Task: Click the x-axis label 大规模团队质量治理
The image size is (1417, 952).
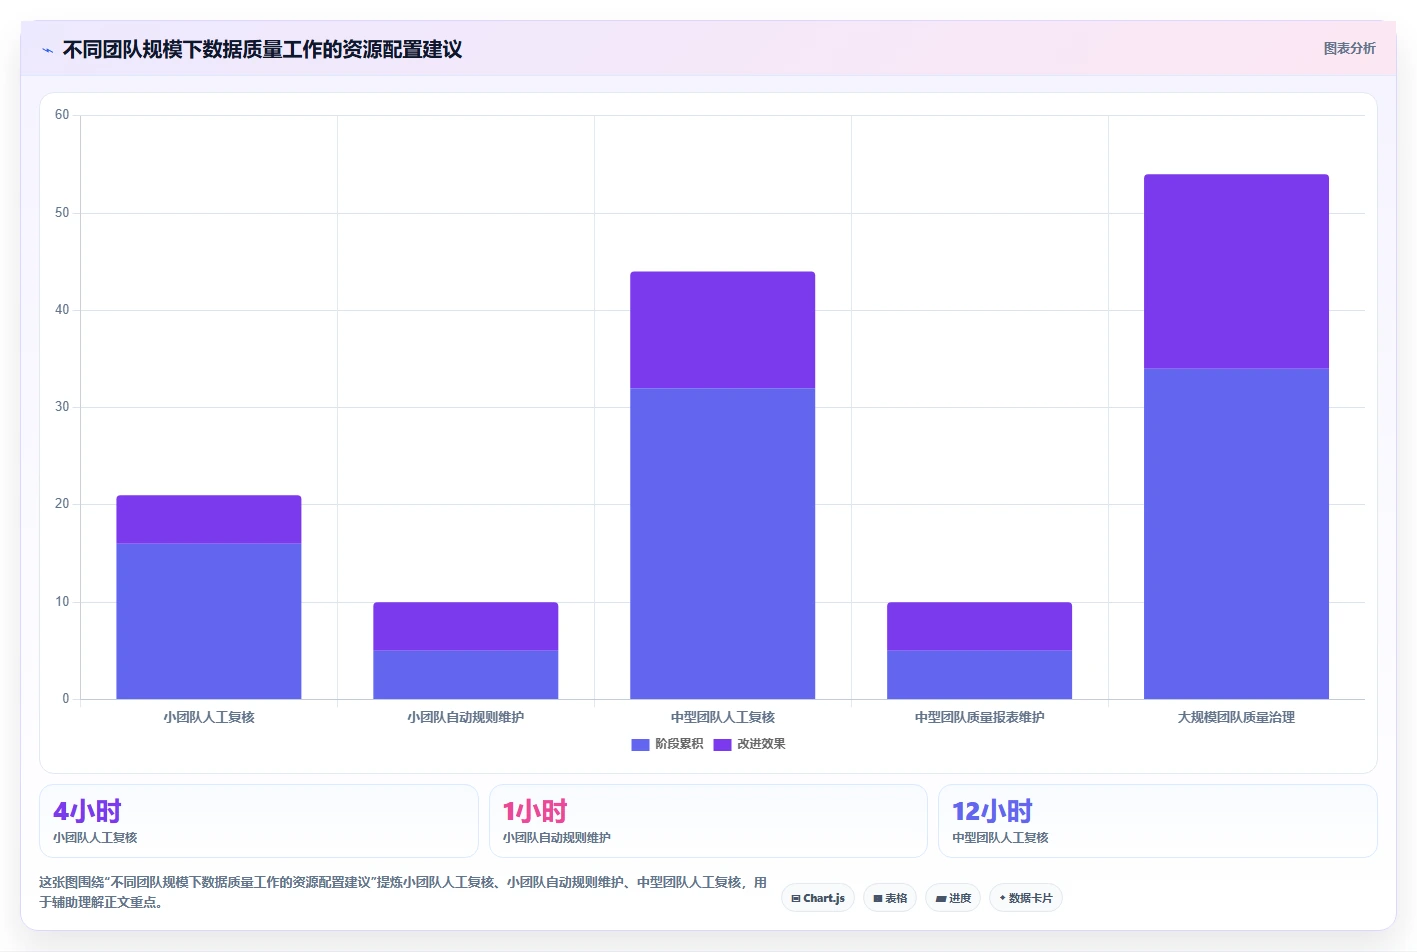Action: click(x=1237, y=717)
